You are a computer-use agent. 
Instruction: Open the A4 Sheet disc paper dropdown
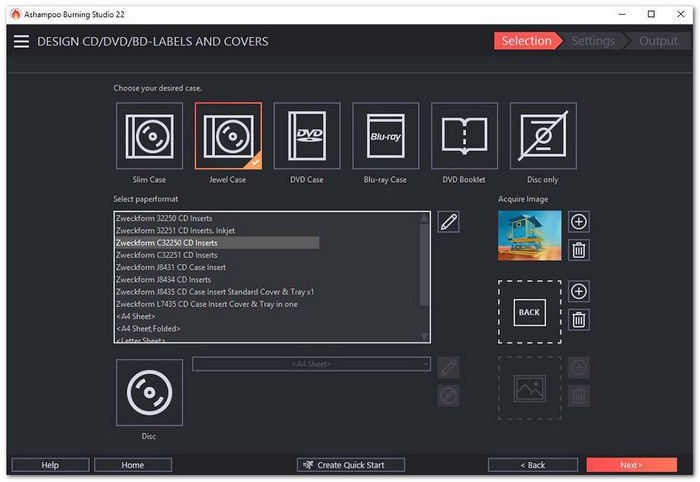(x=311, y=364)
